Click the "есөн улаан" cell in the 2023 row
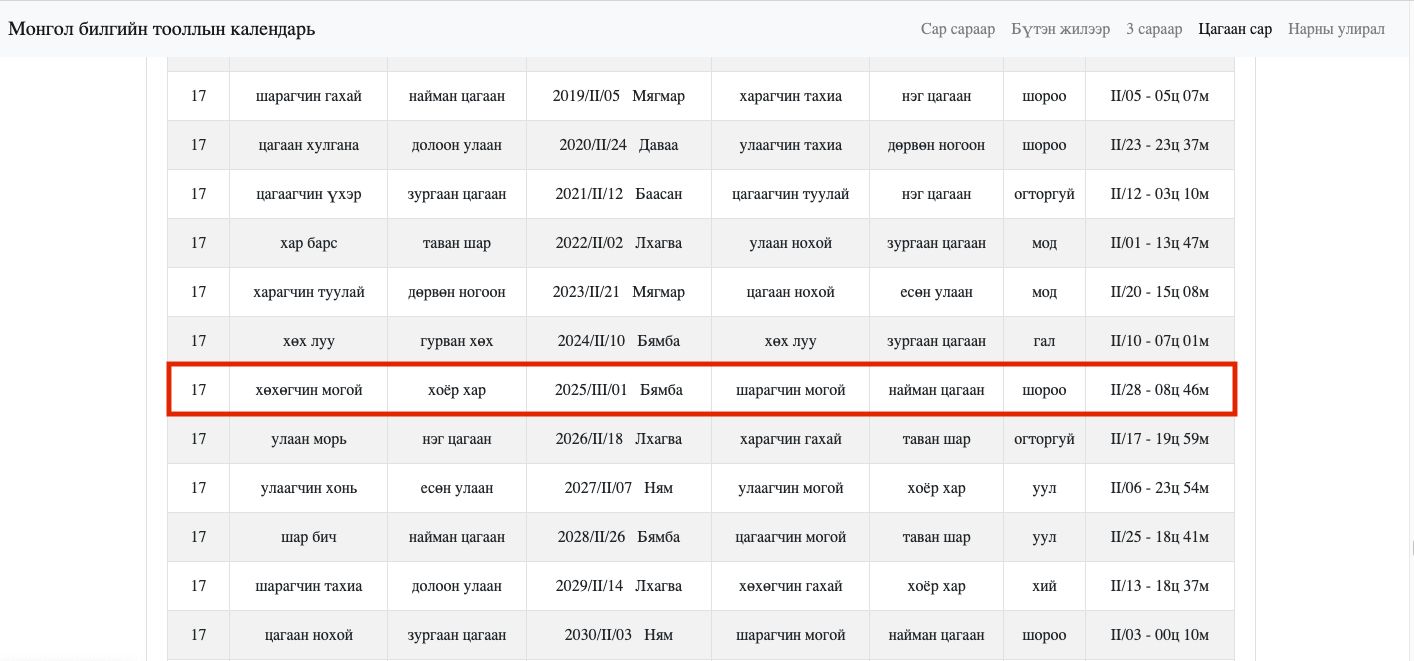Viewport: 1414px width, 661px height. [x=936, y=292]
